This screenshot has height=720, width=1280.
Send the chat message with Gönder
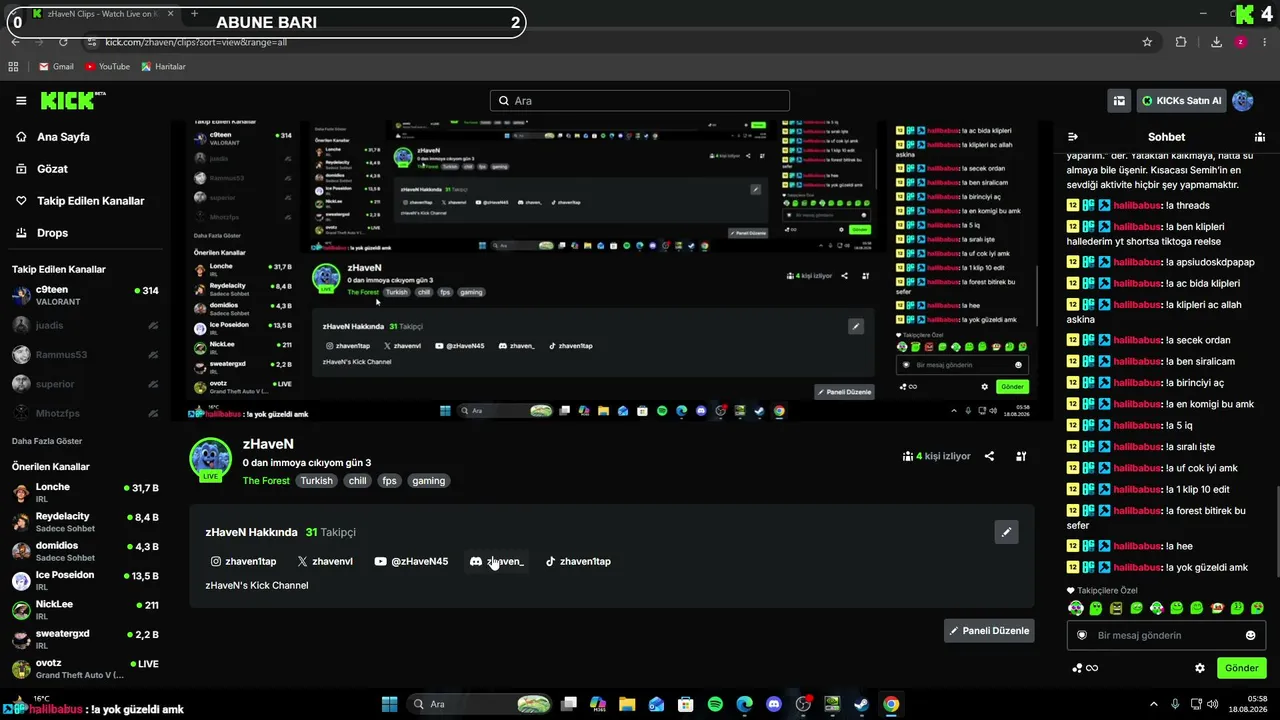pyautogui.click(x=1241, y=668)
